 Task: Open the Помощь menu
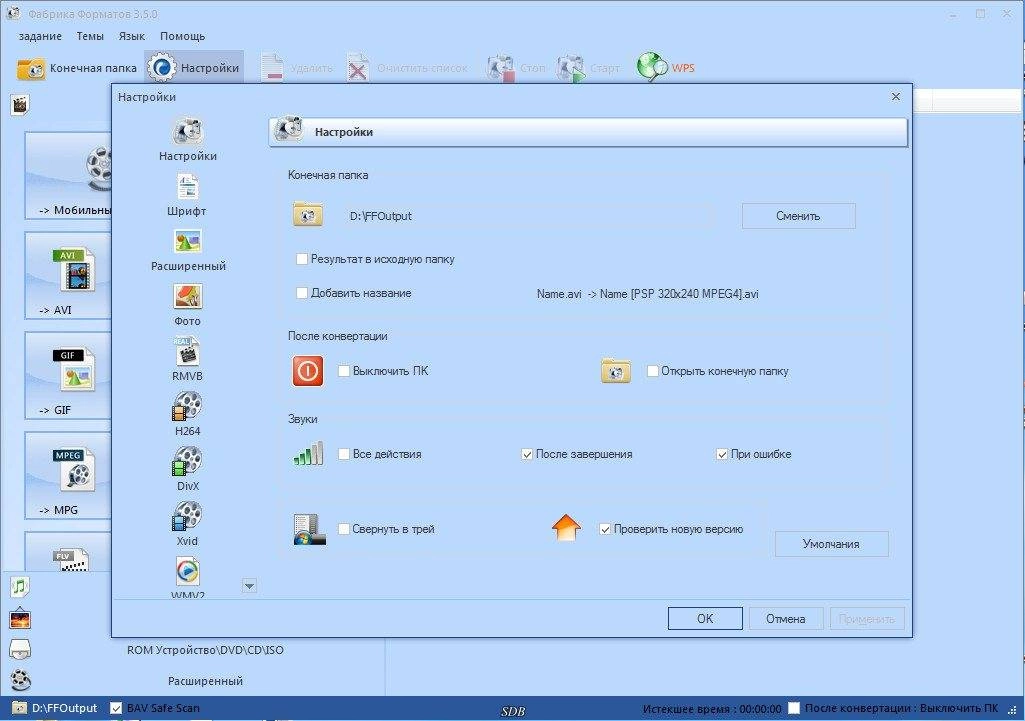pyautogui.click(x=182, y=36)
